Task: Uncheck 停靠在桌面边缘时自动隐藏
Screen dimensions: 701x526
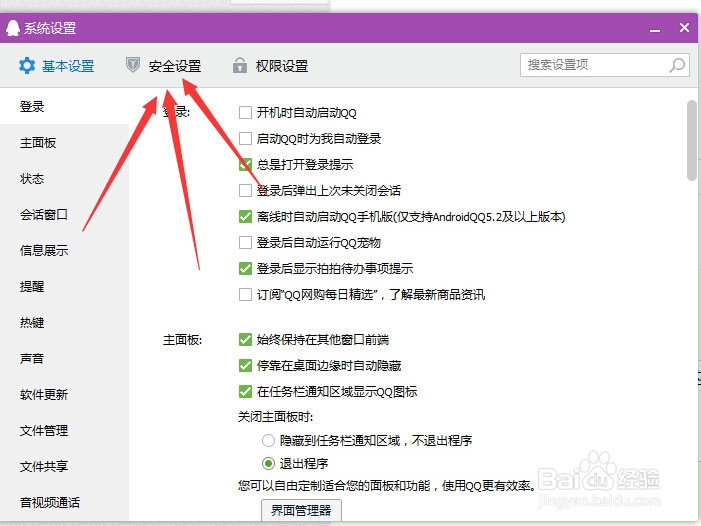Action: 245,366
